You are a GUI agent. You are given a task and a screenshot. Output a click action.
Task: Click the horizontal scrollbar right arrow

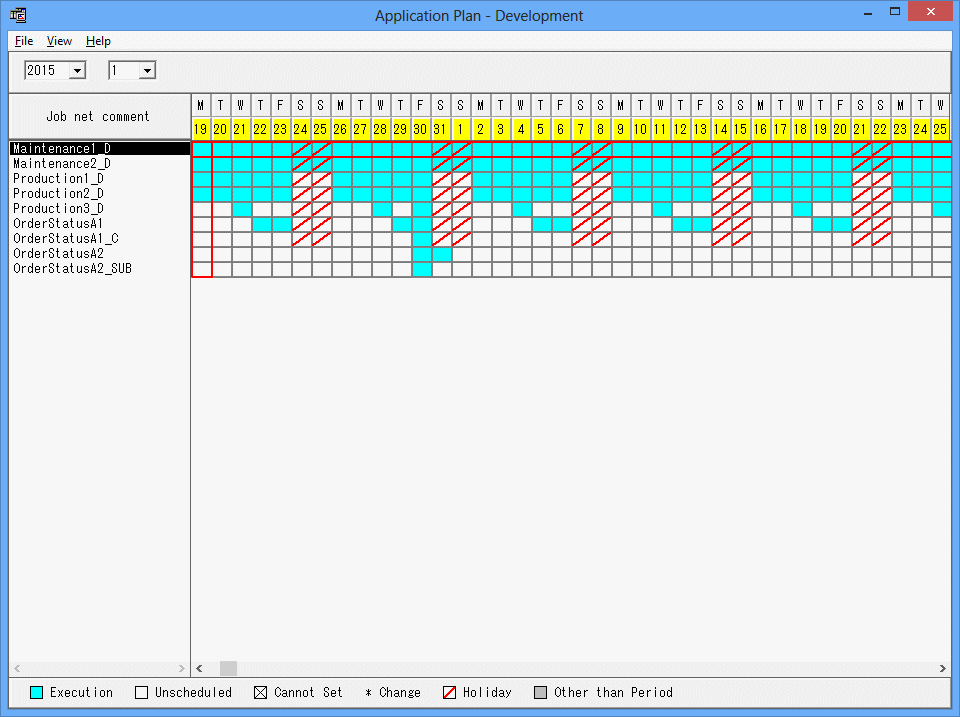click(942, 668)
